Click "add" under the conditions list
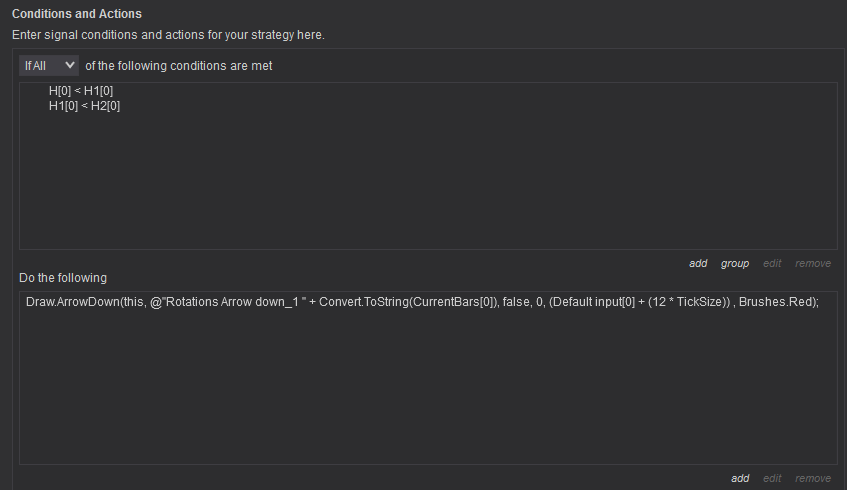 point(698,263)
